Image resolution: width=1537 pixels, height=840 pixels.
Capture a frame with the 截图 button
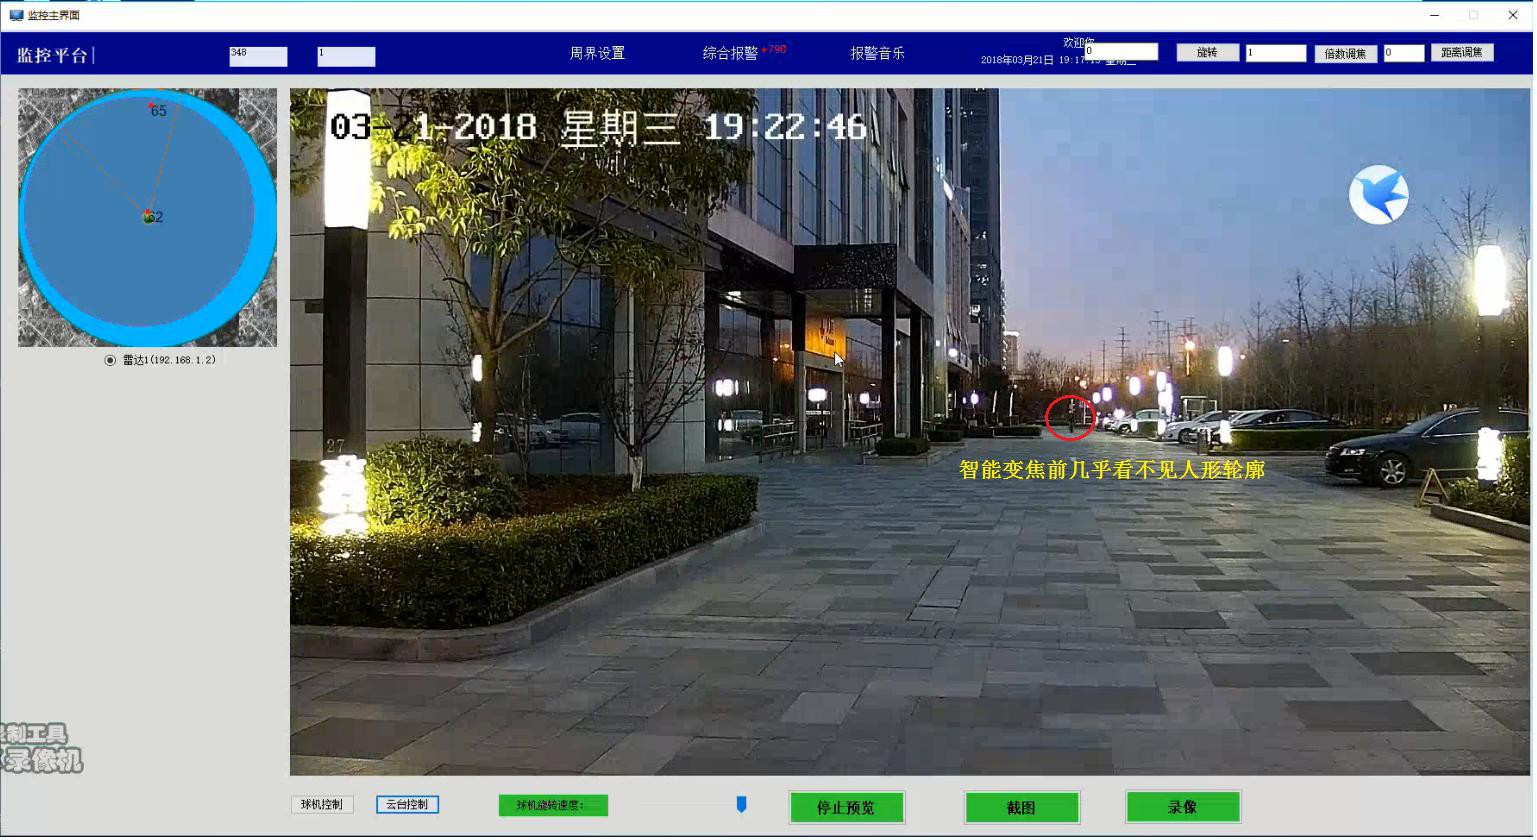click(1022, 807)
